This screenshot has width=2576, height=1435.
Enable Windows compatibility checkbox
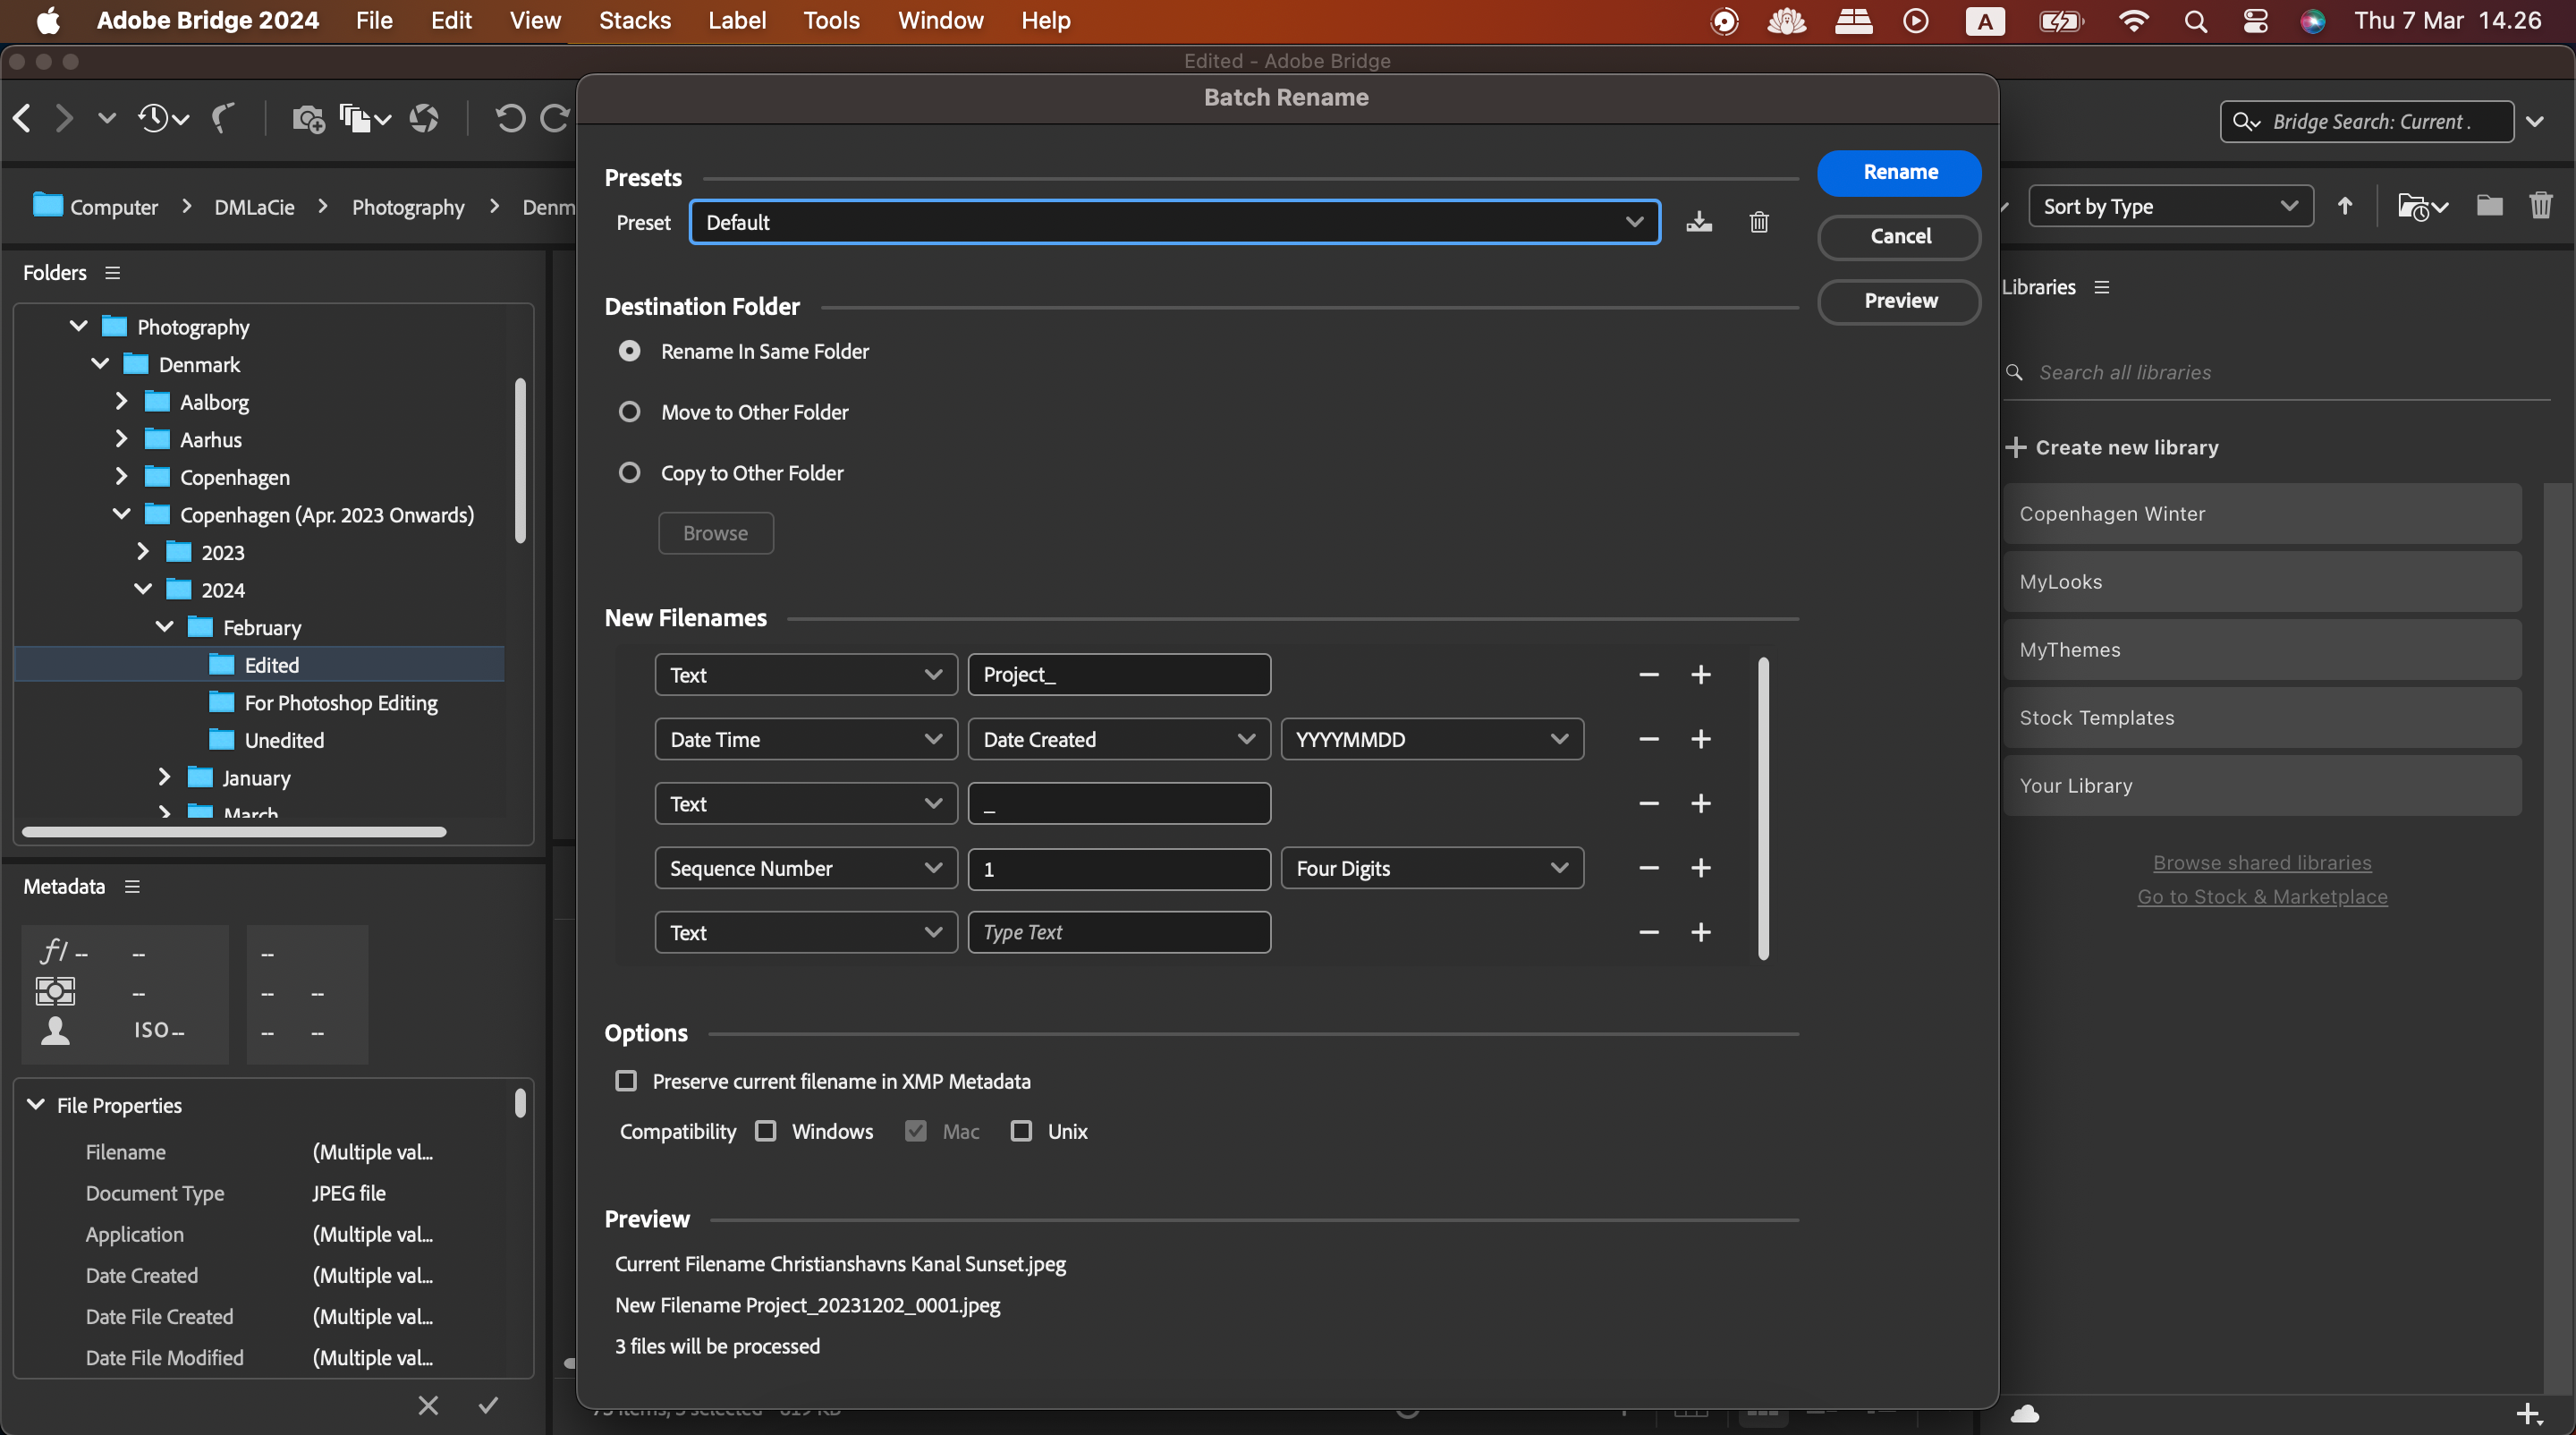766,1131
